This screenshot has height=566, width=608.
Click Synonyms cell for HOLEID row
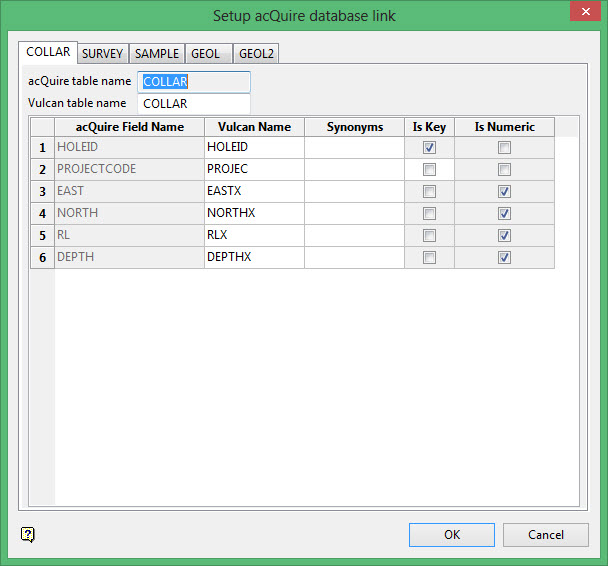tap(354, 147)
